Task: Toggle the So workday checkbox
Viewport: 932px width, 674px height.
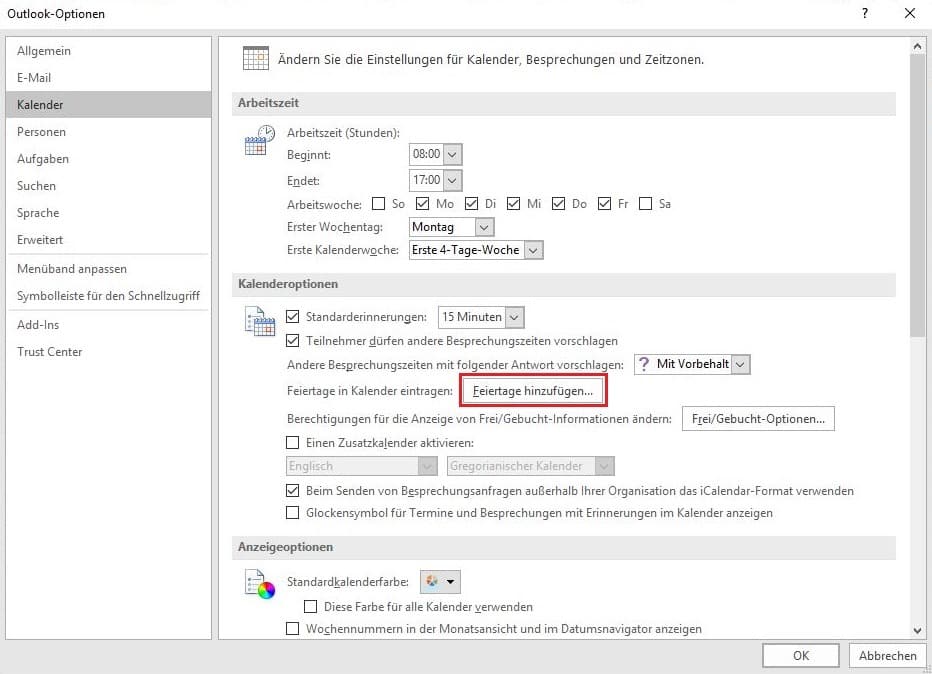Action: [x=379, y=204]
